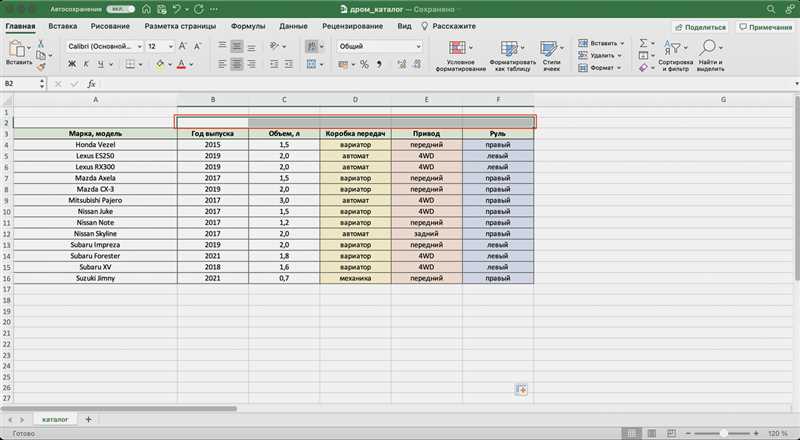Viewport: 800px width, 440px height.
Task: Apply italic formatting (К)
Action: tap(86, 64)
